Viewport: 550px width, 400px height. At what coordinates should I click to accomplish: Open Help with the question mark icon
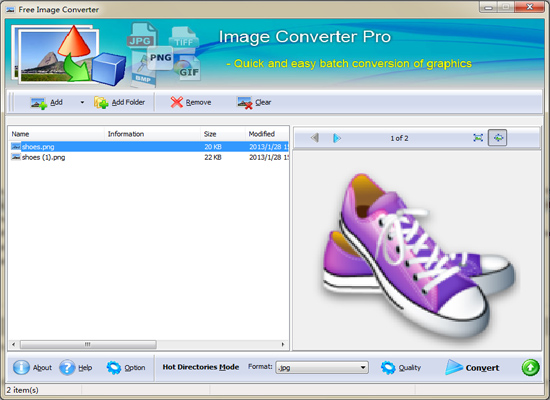click(67, 367)
